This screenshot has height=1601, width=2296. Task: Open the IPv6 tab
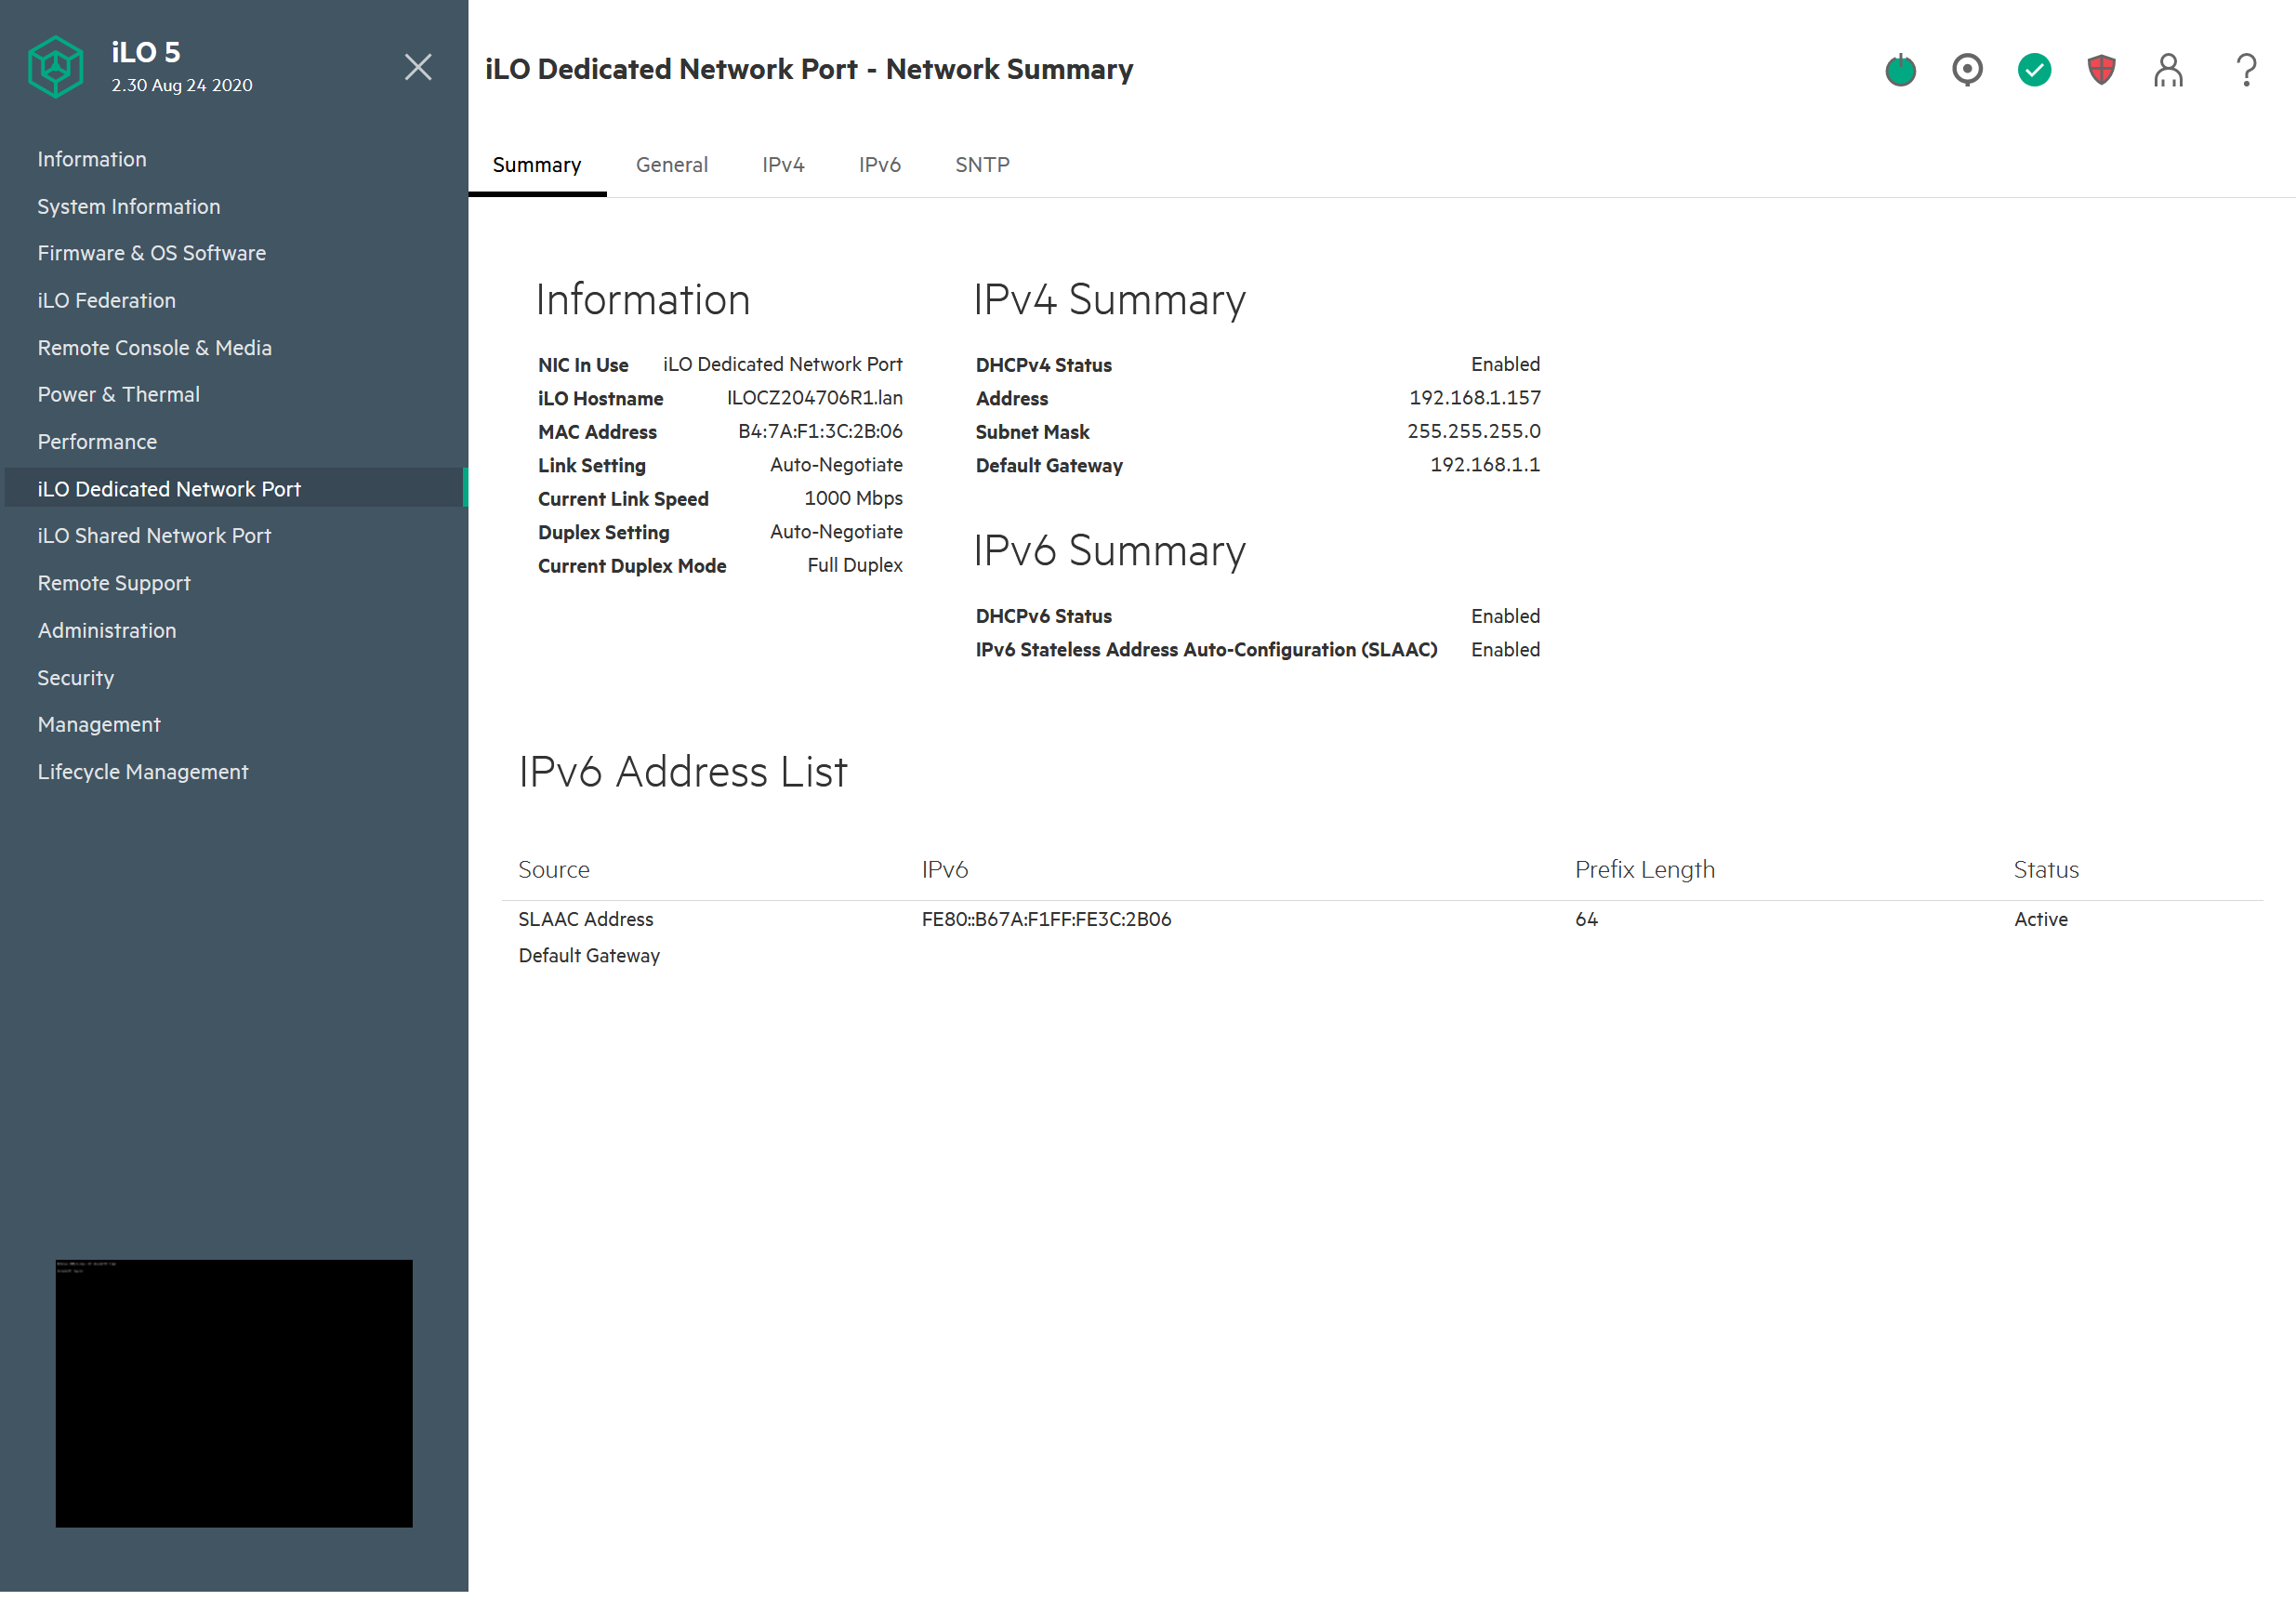(879, 165)
